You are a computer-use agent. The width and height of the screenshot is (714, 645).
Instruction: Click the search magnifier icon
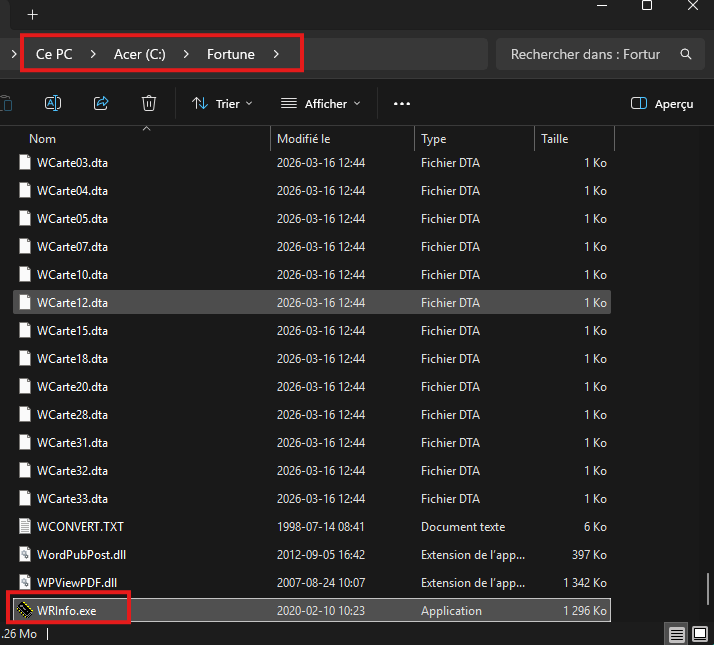pos(685,54)
